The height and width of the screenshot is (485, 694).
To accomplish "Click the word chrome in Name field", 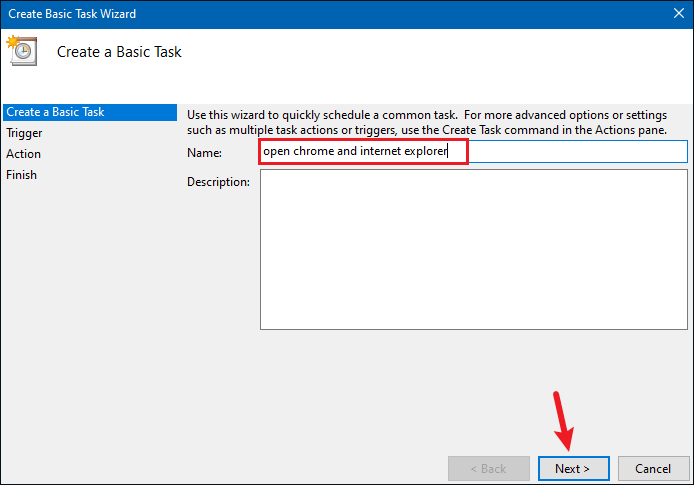I will point(313,151).
